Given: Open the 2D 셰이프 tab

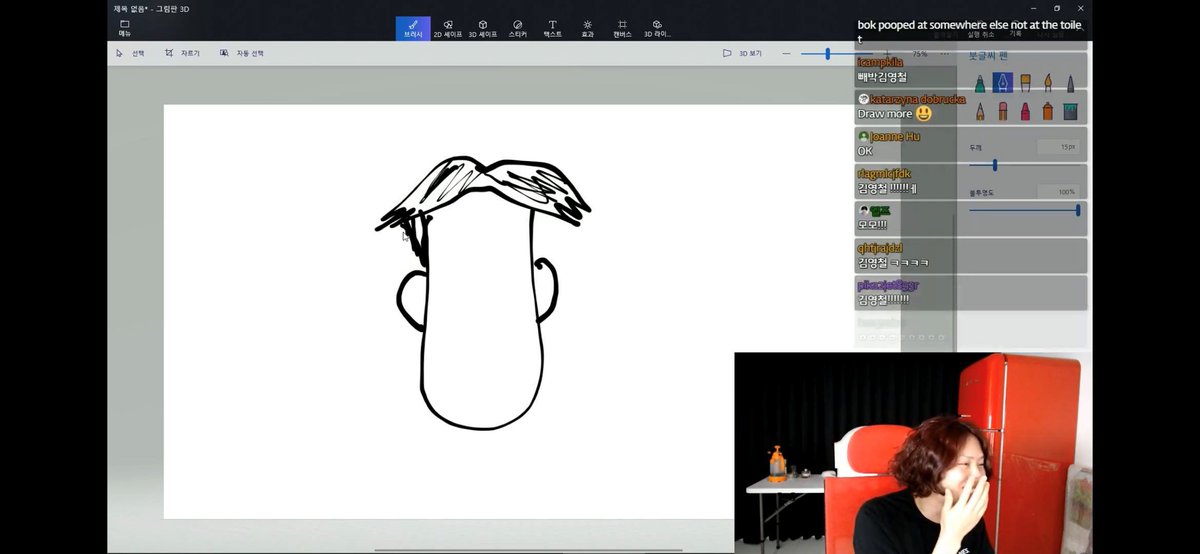Looking at the screenshot, I should click(x=448, y=28).
